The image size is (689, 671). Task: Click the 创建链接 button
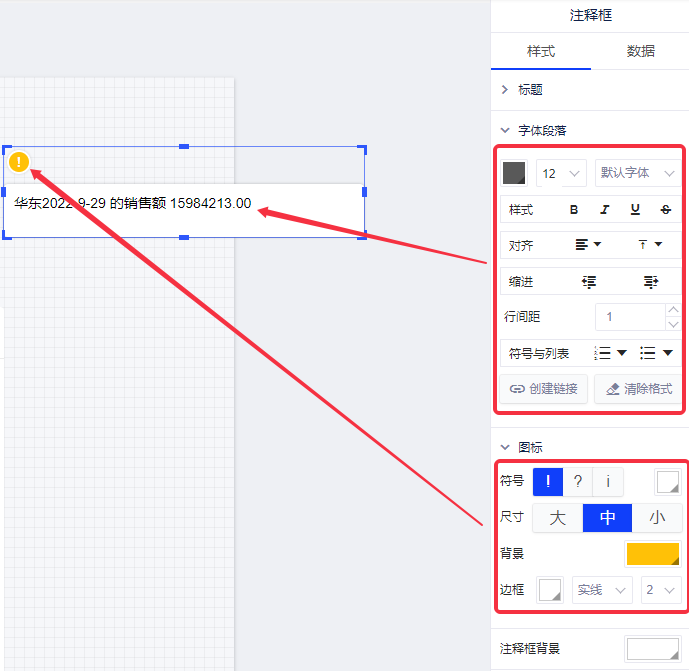[543, 389]
